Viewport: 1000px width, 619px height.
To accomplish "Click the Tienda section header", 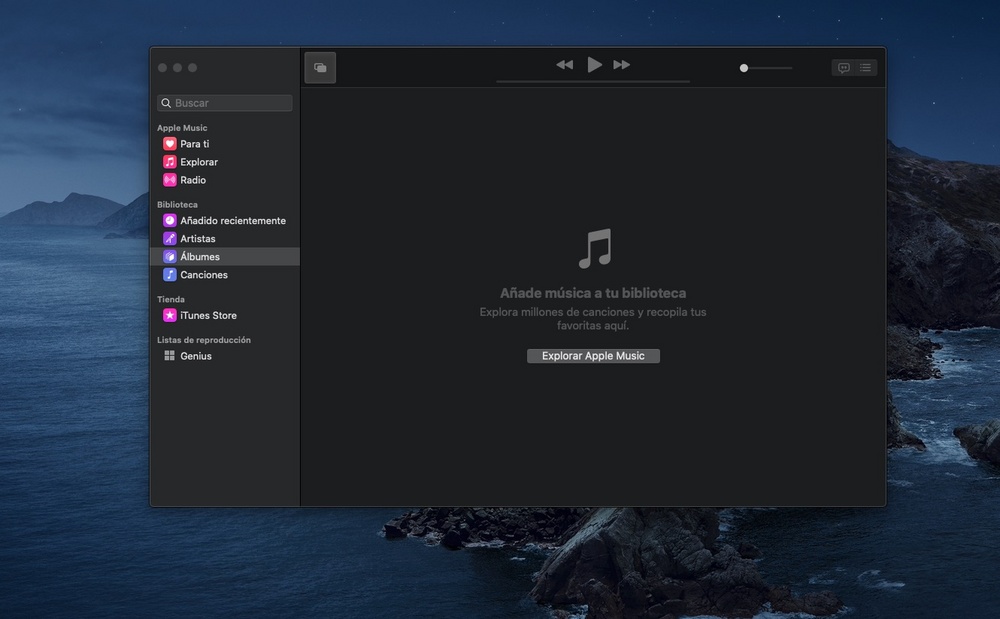I will click(x=171, y=299).
